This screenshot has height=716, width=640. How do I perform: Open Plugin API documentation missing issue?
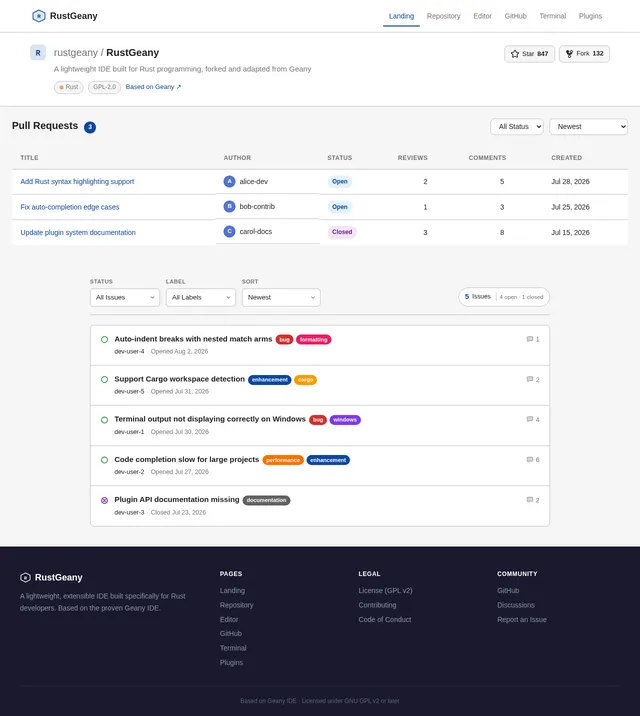(177, 500)
